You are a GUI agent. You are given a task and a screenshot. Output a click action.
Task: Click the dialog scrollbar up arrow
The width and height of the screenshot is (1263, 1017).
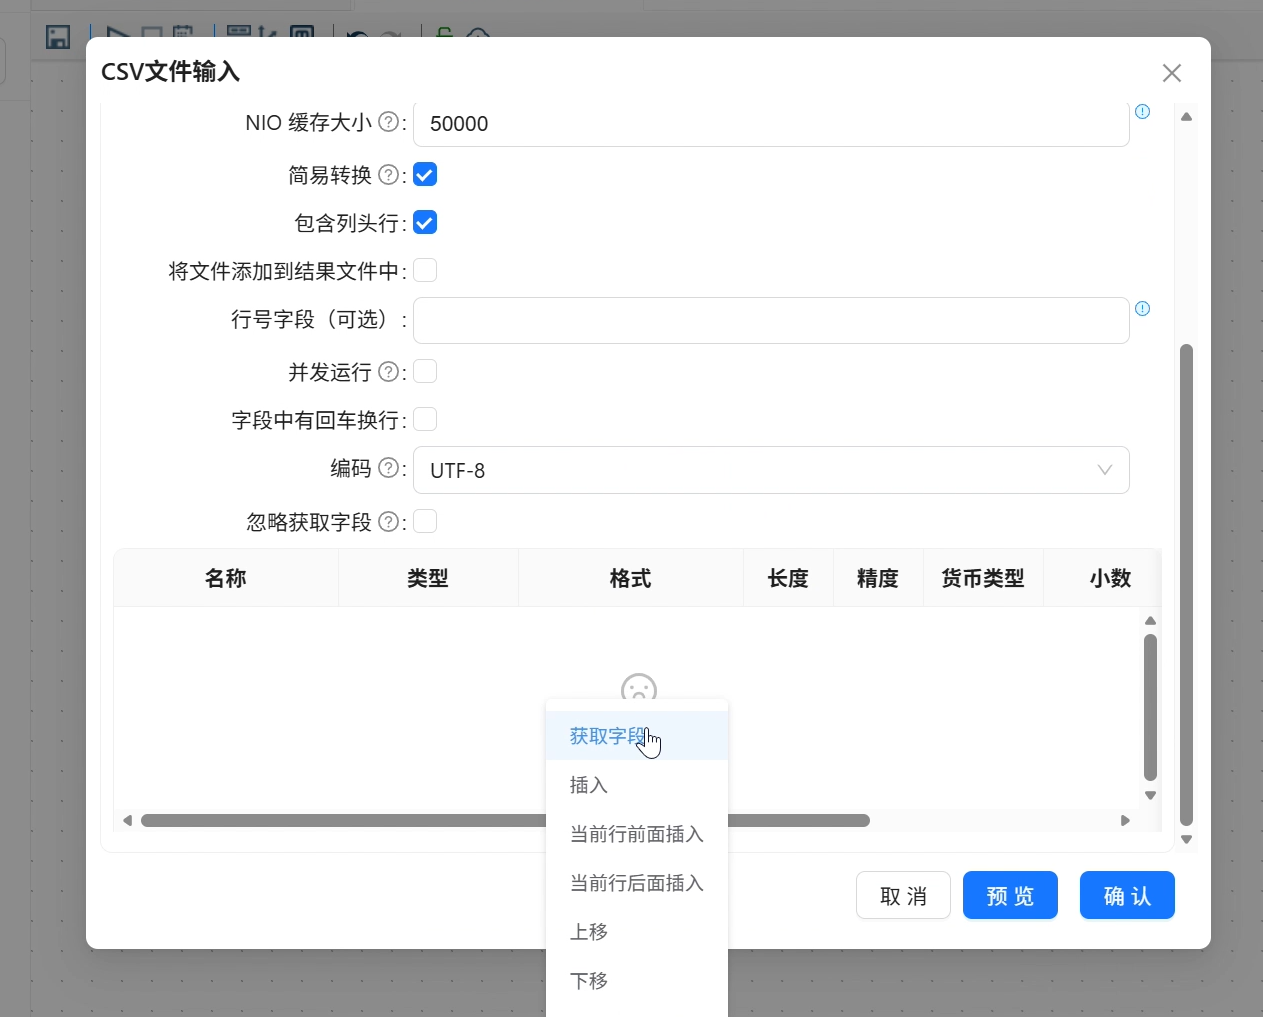tap(1187, 117)
